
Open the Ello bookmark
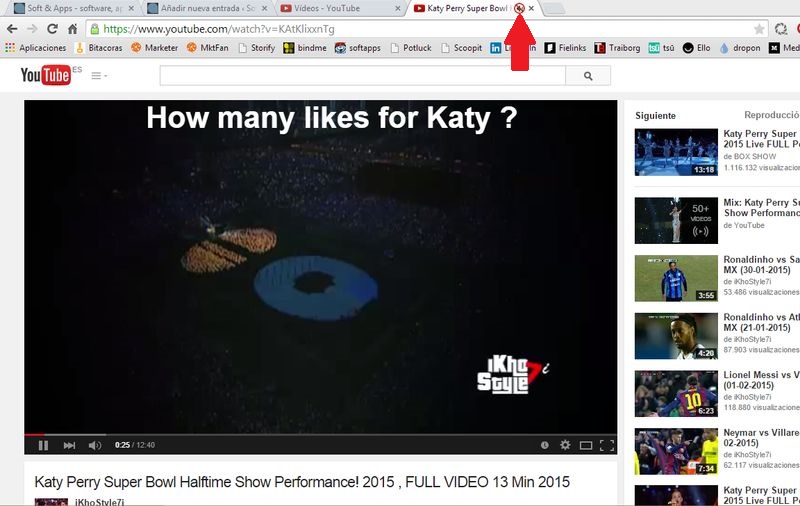coord(696,47)
